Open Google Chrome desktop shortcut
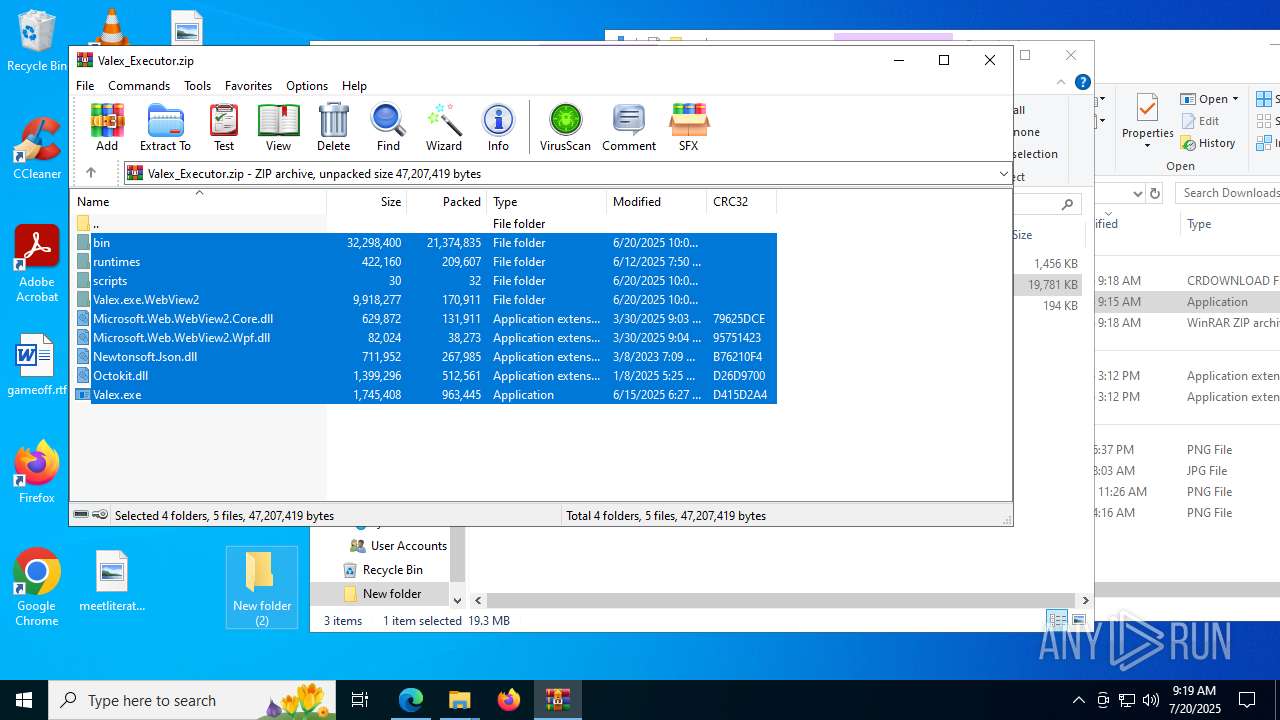The width and height of the screenshot is (1280, 720). click(x=37, y=588)
